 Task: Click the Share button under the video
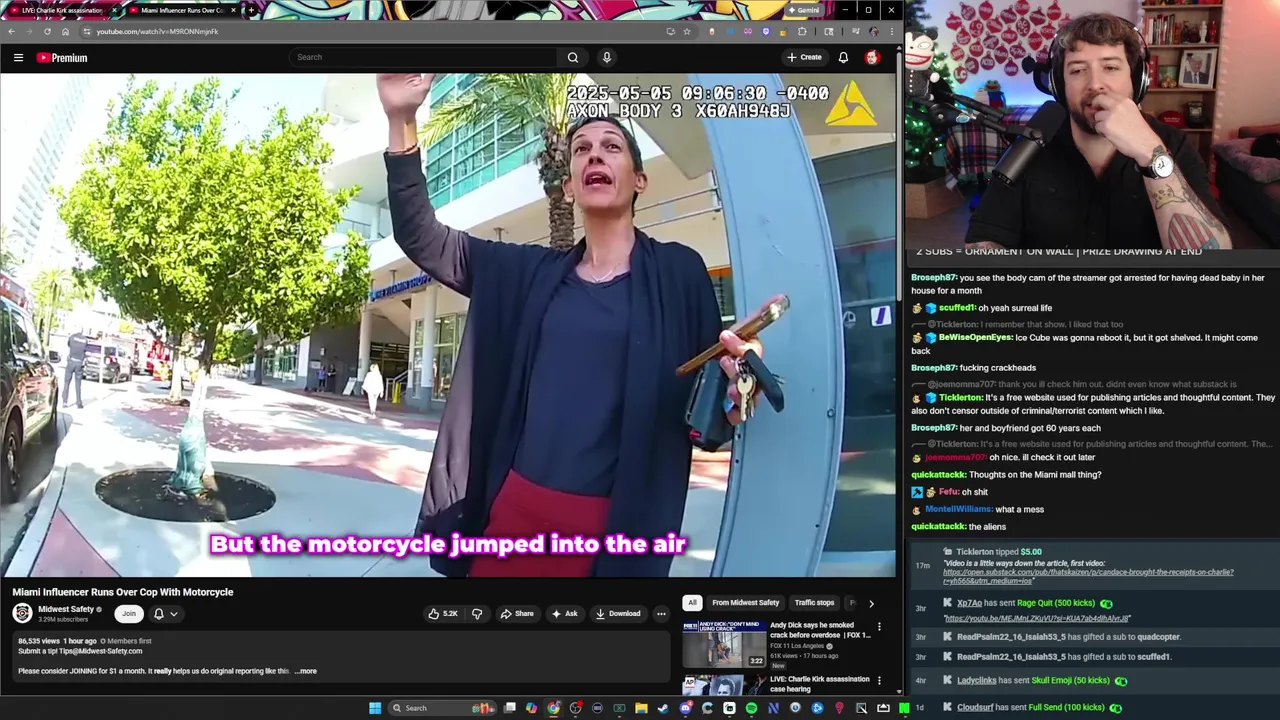[x=517, y=614]
